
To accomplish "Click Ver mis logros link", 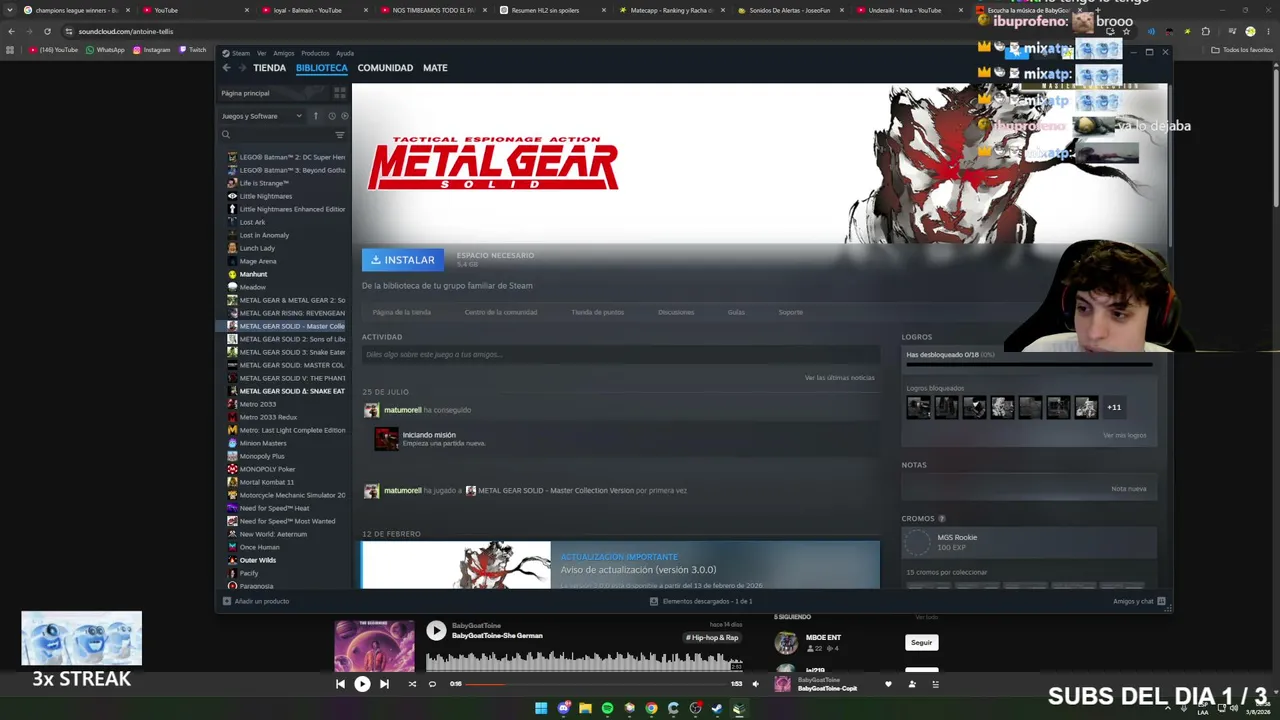I will [x=1125, y=435].
